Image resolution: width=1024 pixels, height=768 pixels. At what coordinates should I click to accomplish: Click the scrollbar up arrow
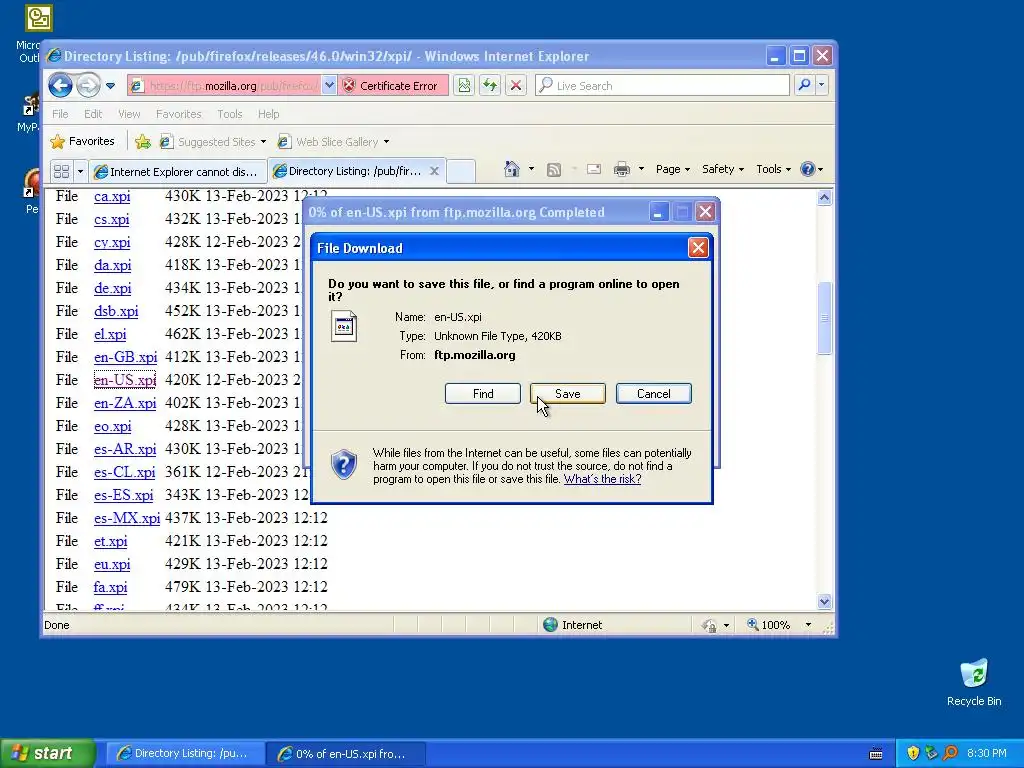(824, 197)
